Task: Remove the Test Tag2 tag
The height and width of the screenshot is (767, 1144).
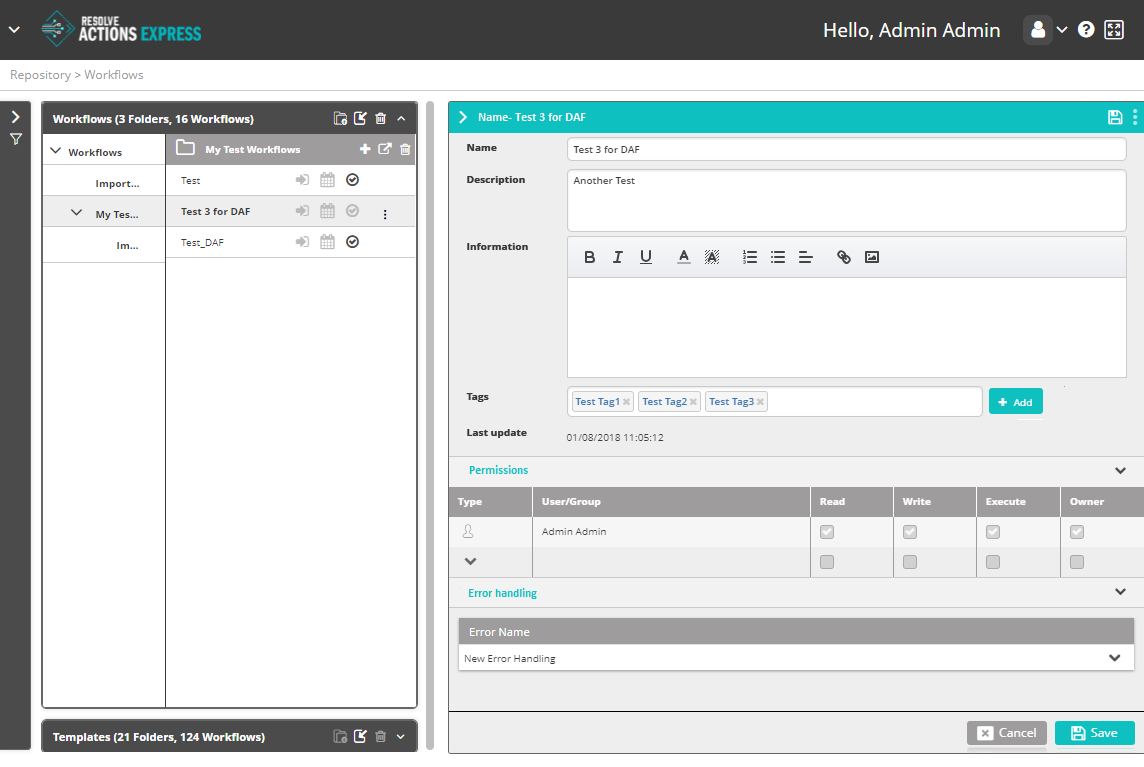Action: (693, 402)
